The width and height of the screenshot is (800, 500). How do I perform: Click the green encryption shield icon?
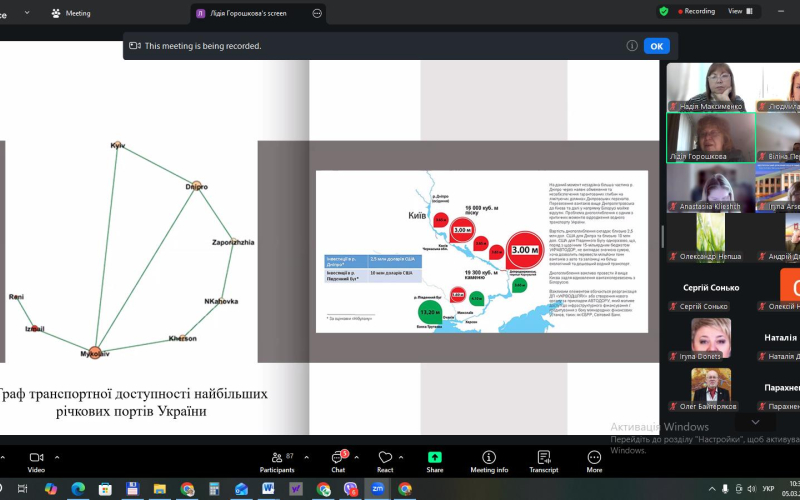(664, 11)
